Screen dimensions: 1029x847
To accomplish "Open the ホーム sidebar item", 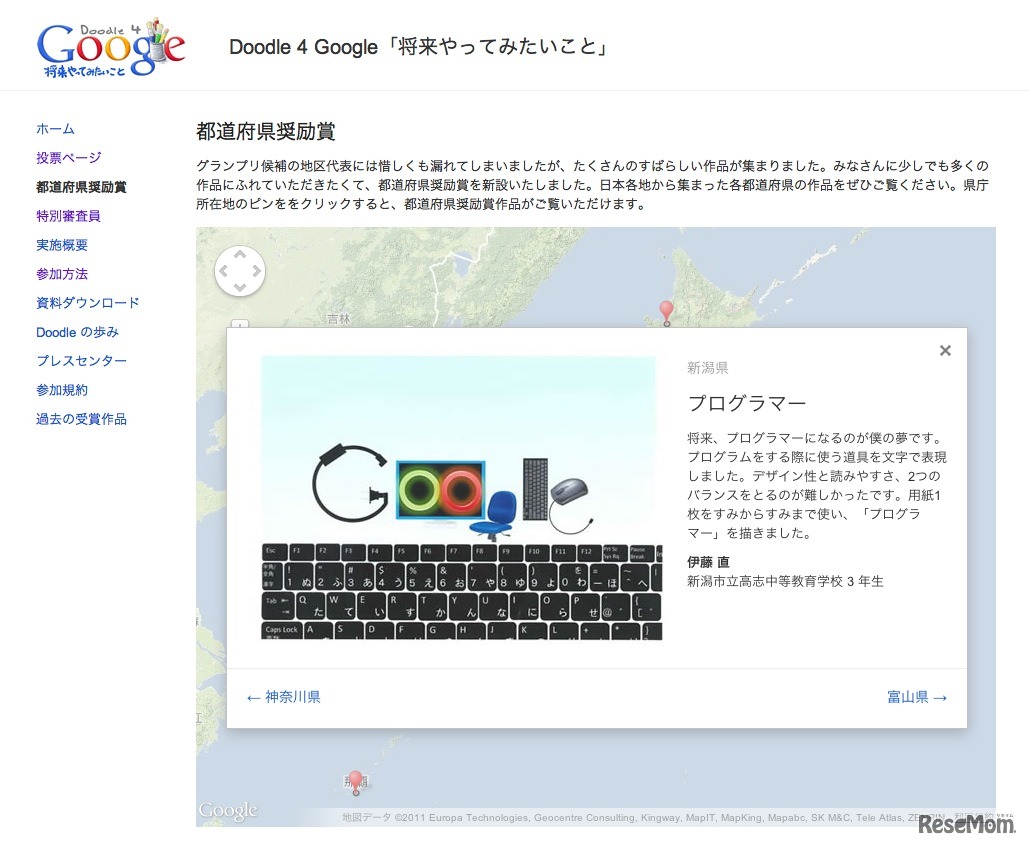I will click(x=54, y=129).
